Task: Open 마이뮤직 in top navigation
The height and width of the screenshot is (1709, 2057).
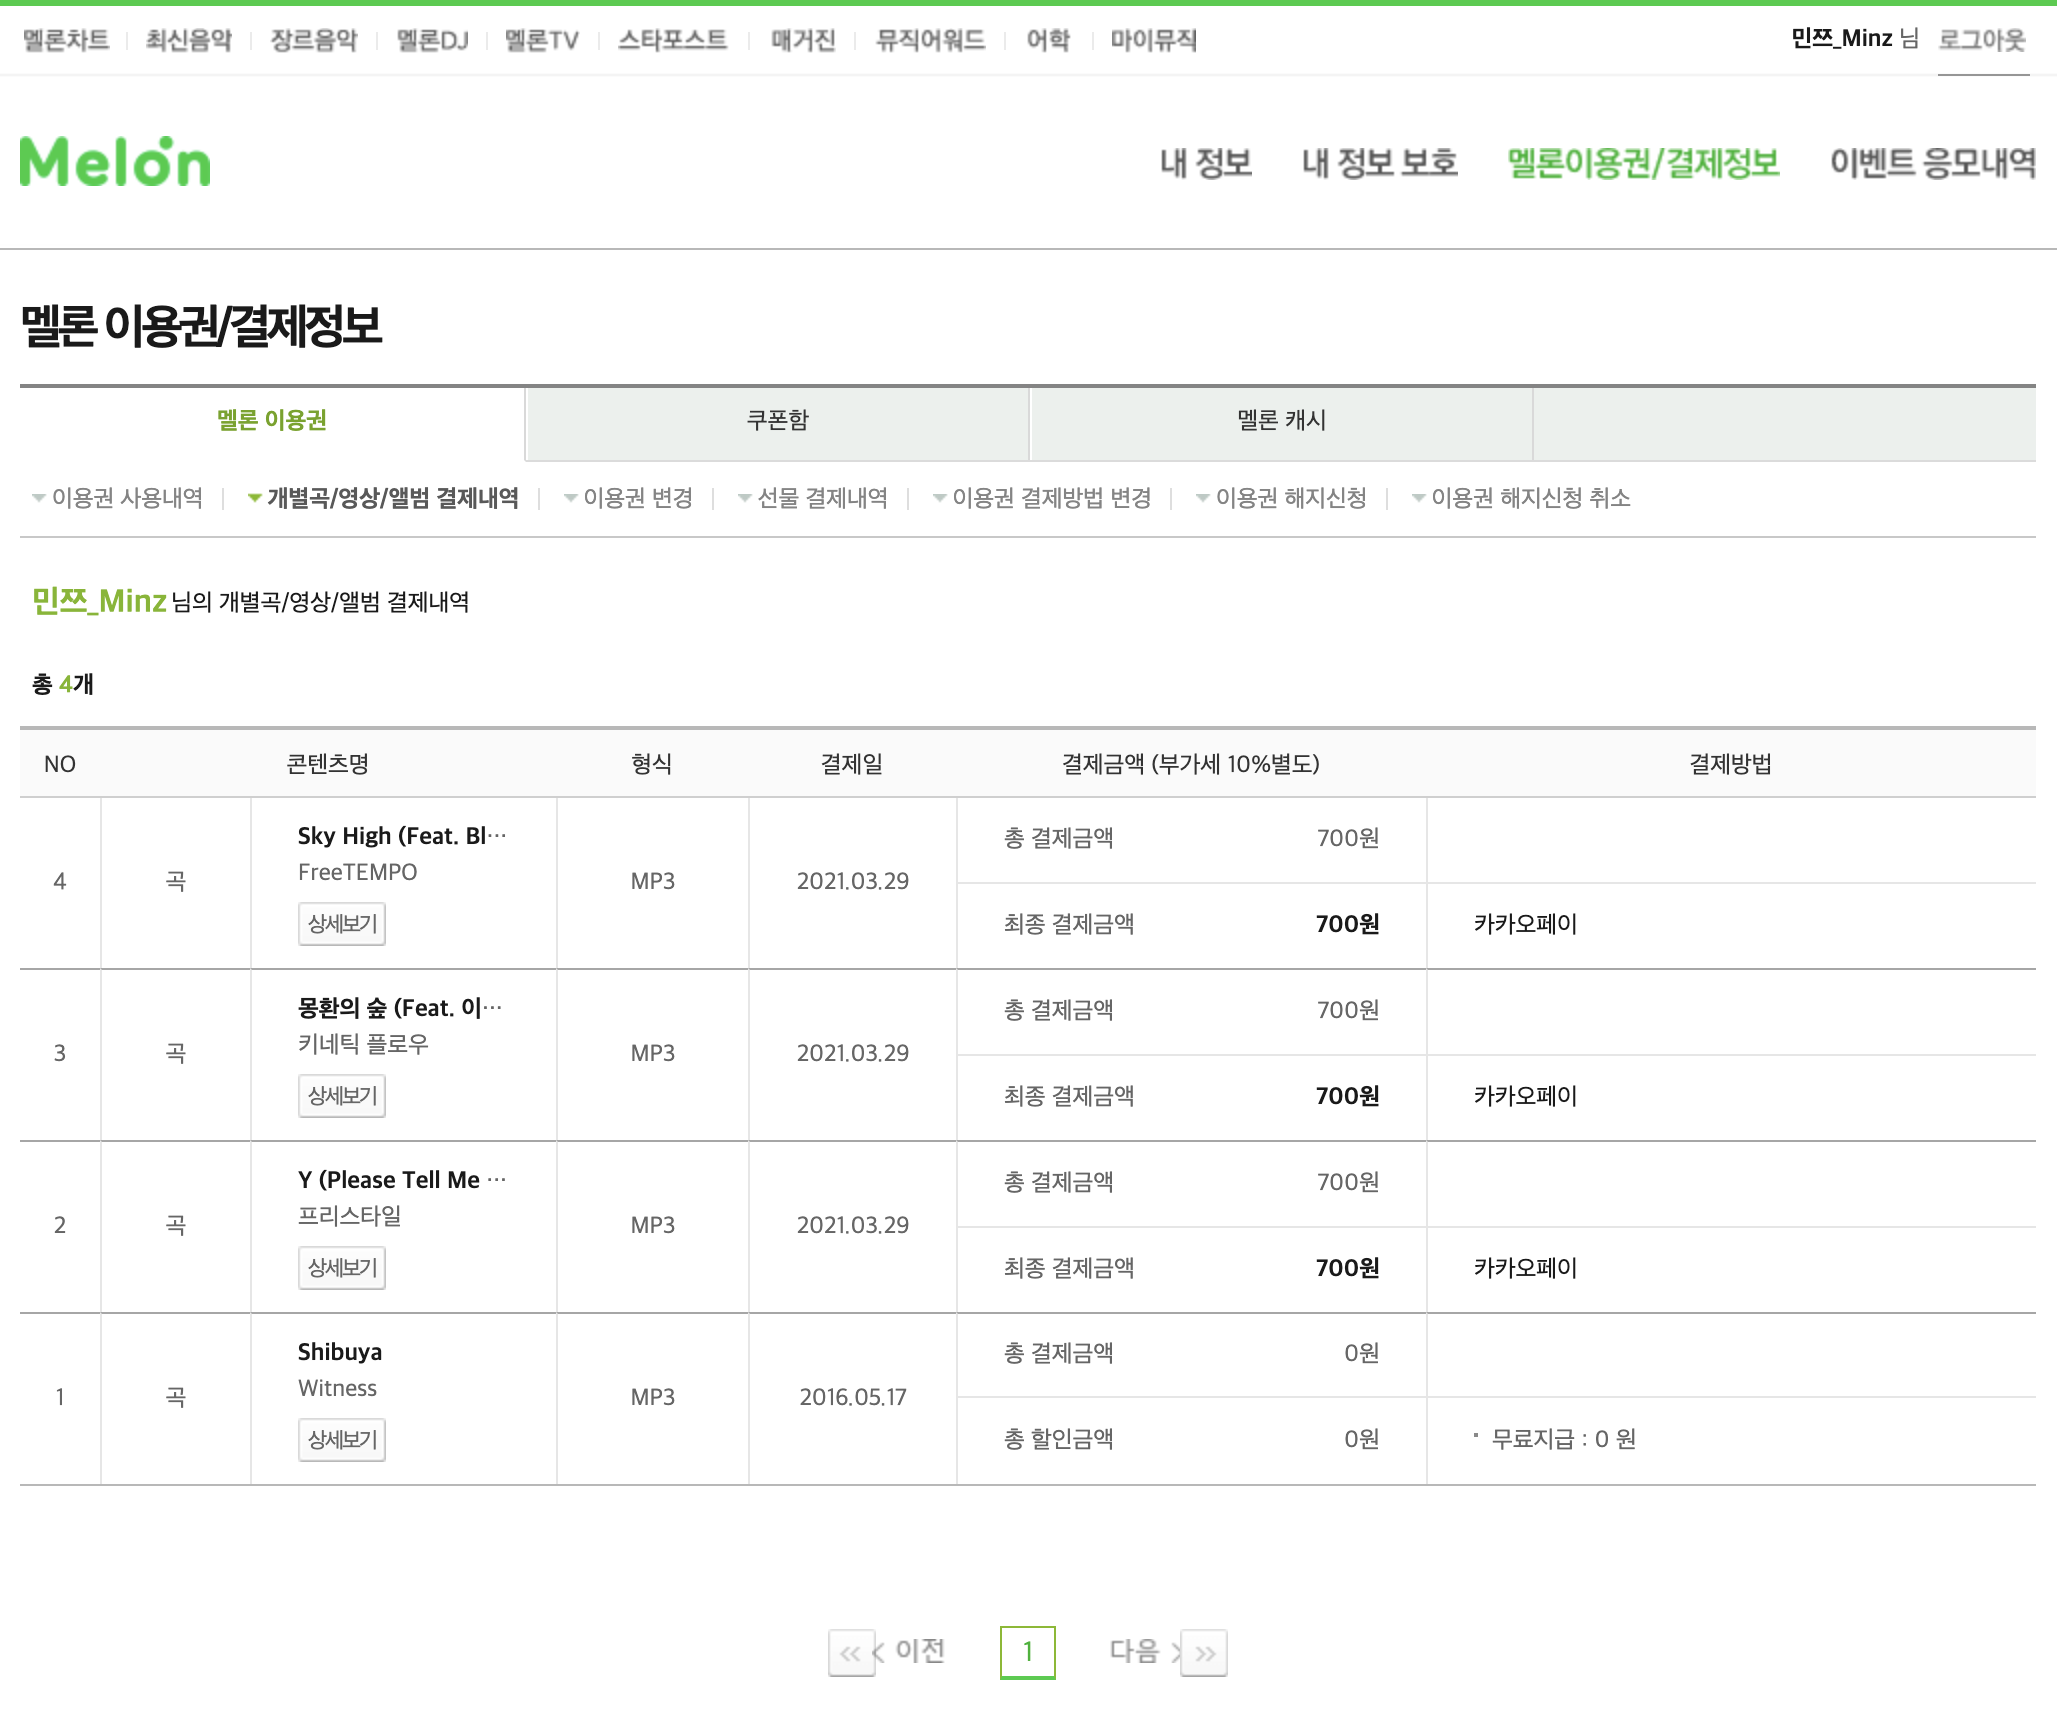Action: point(1153,40)
